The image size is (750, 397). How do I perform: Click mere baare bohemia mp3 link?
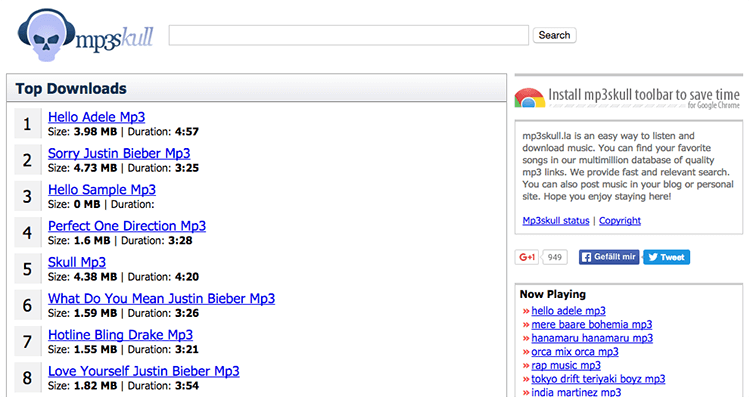click(x=592, y=324)
